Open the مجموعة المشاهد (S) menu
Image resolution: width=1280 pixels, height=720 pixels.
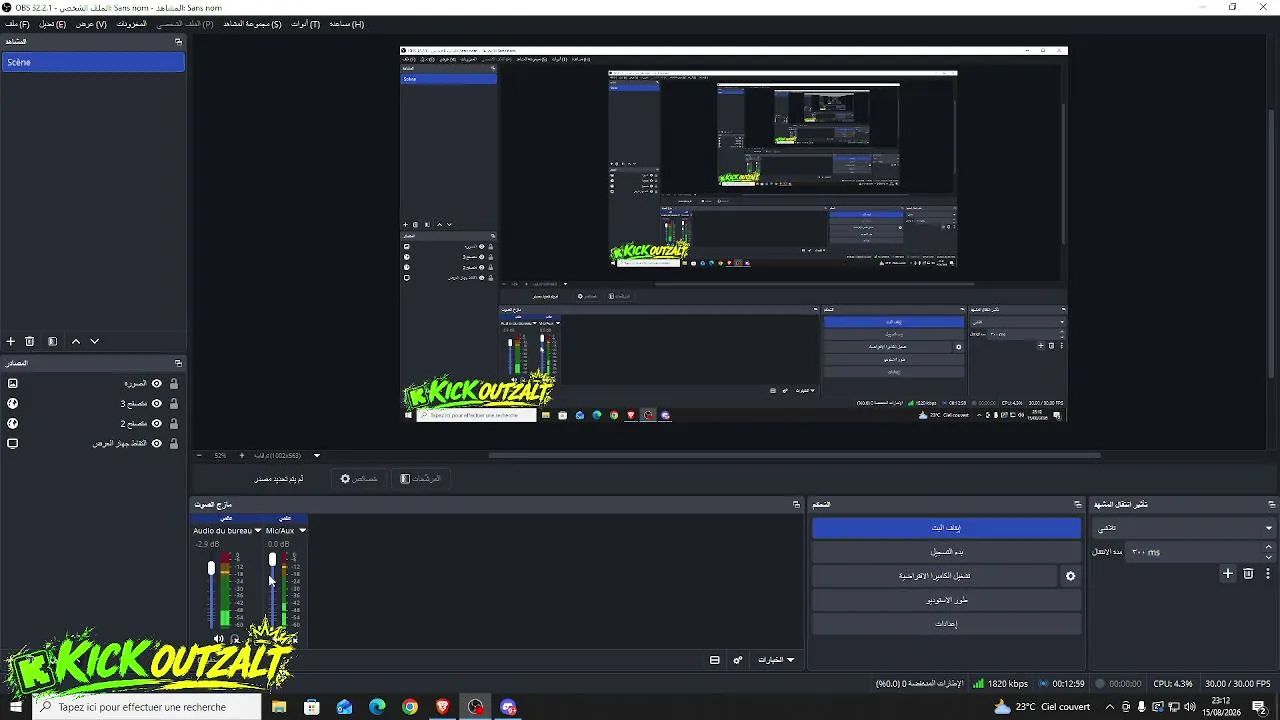tap(252, 24)
